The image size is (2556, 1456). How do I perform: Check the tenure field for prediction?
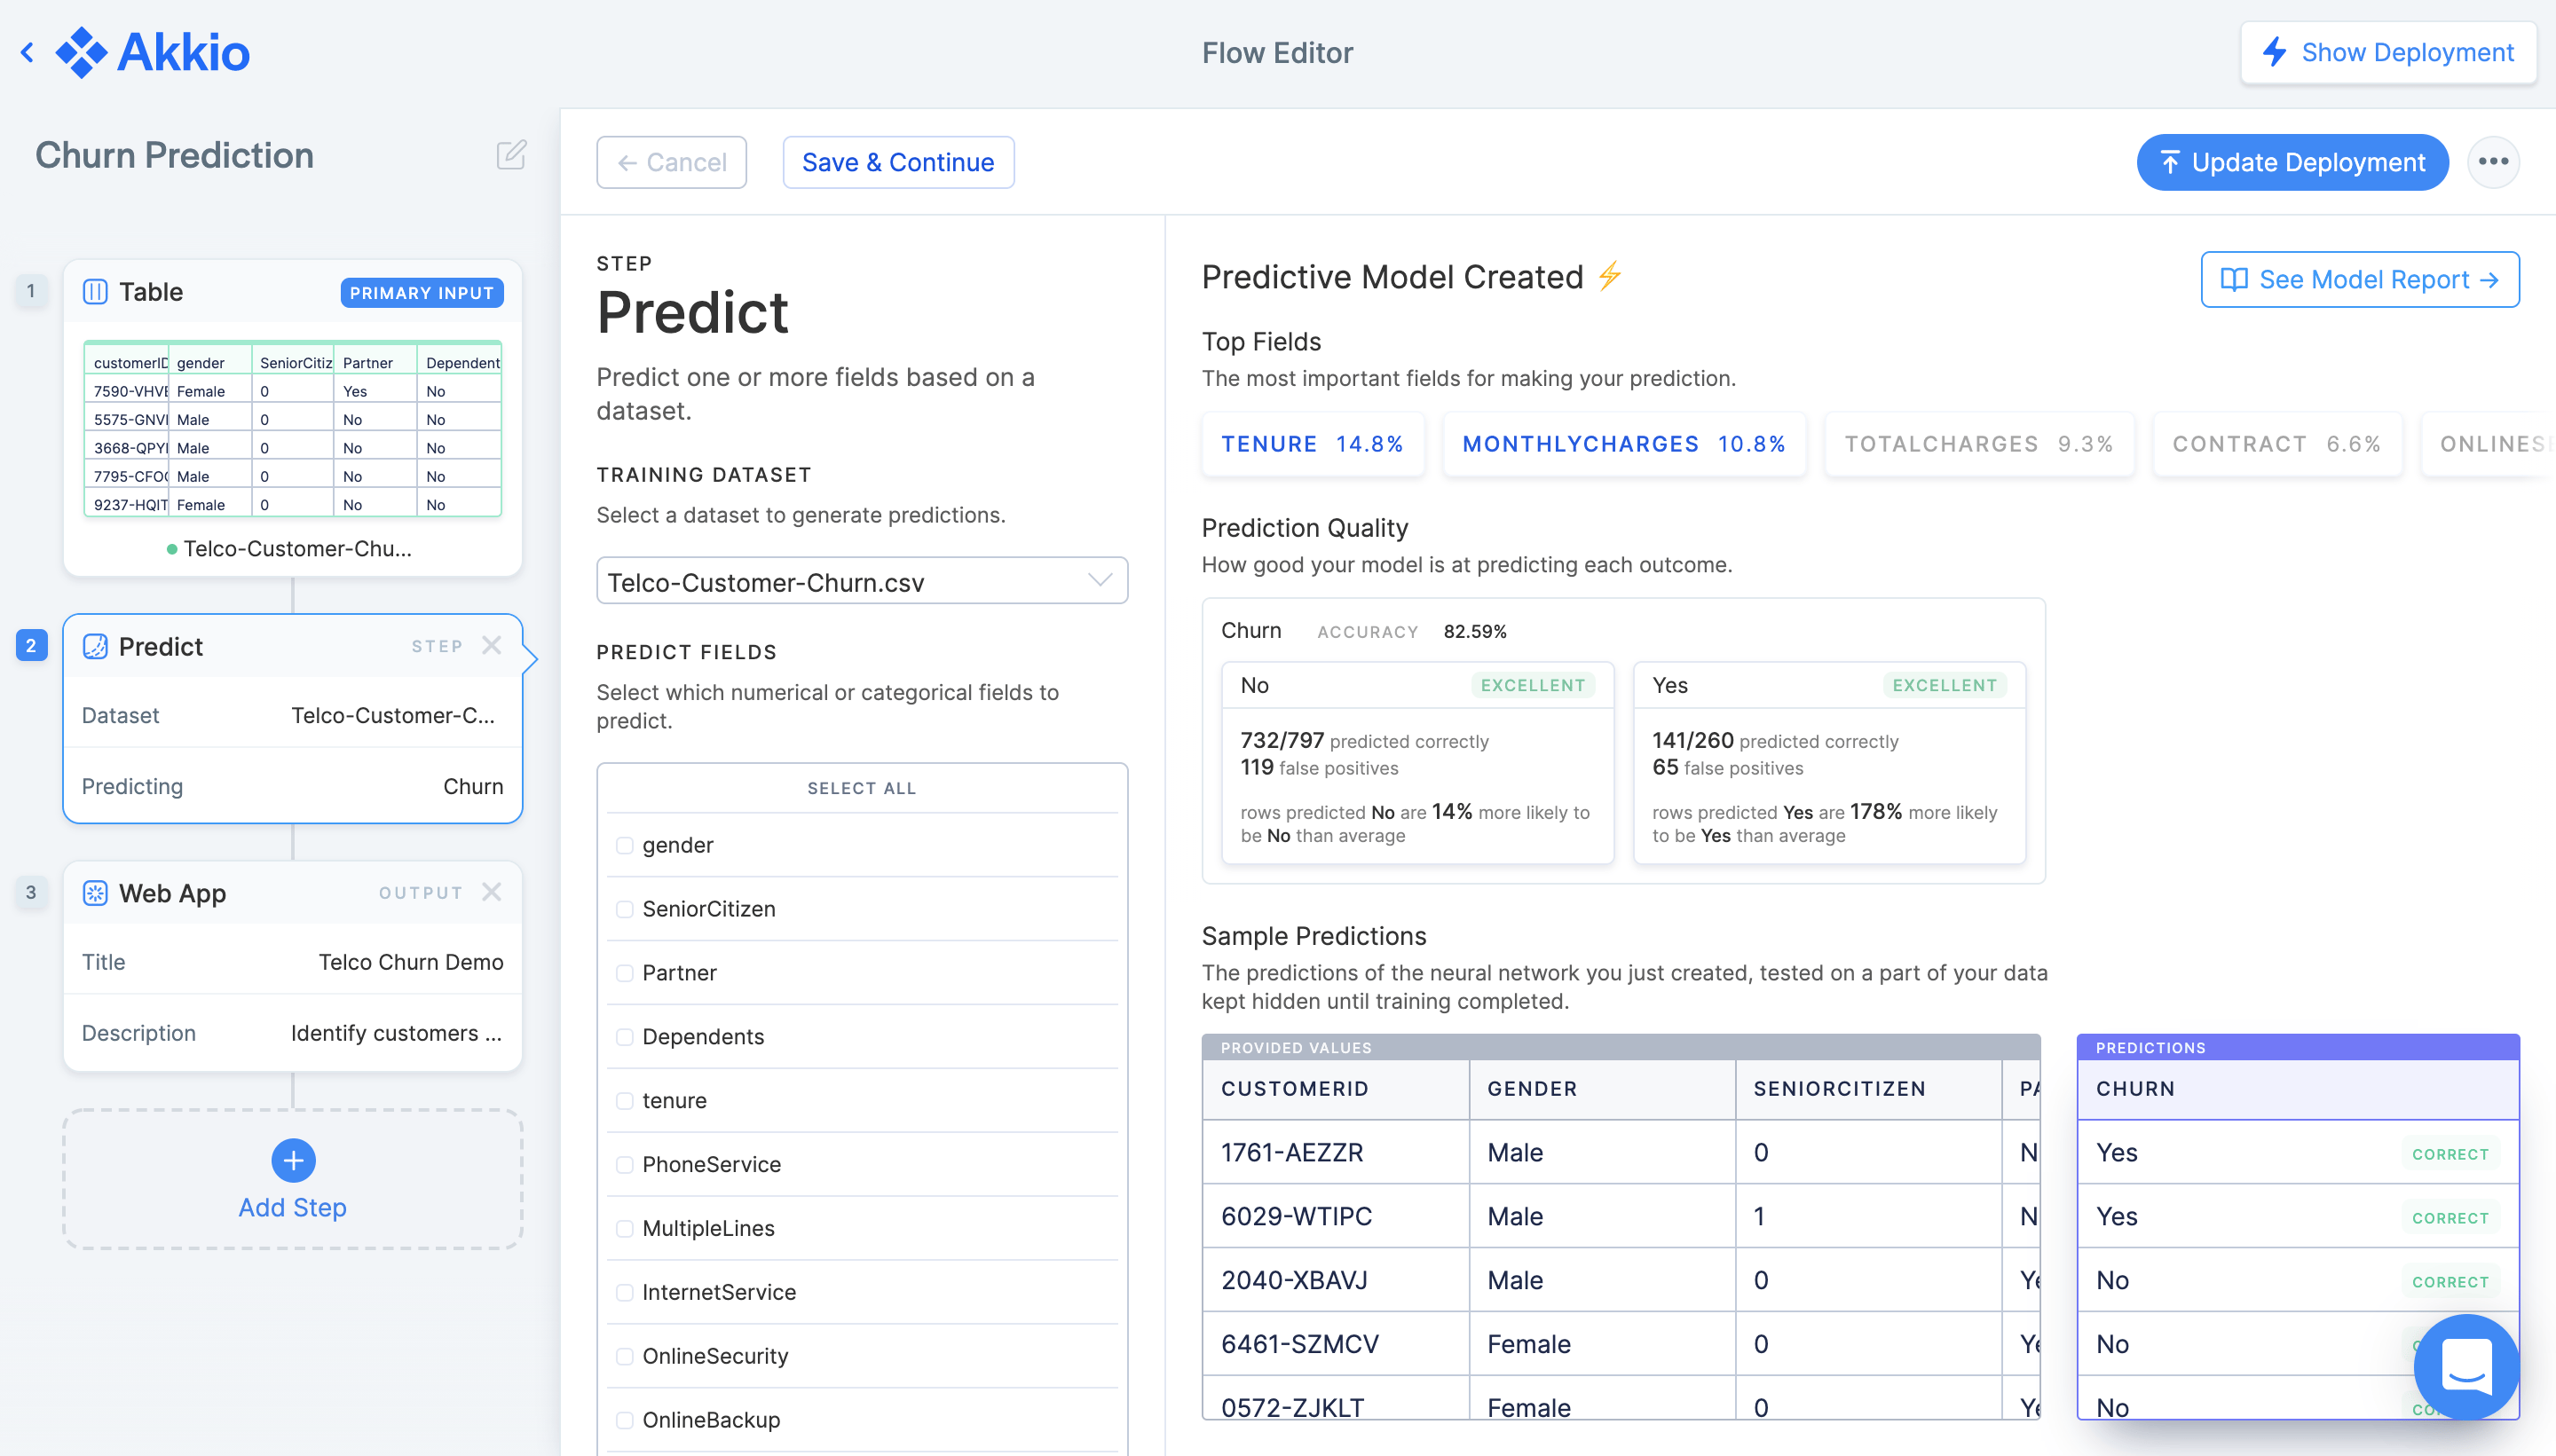(x=626, y=1100)
